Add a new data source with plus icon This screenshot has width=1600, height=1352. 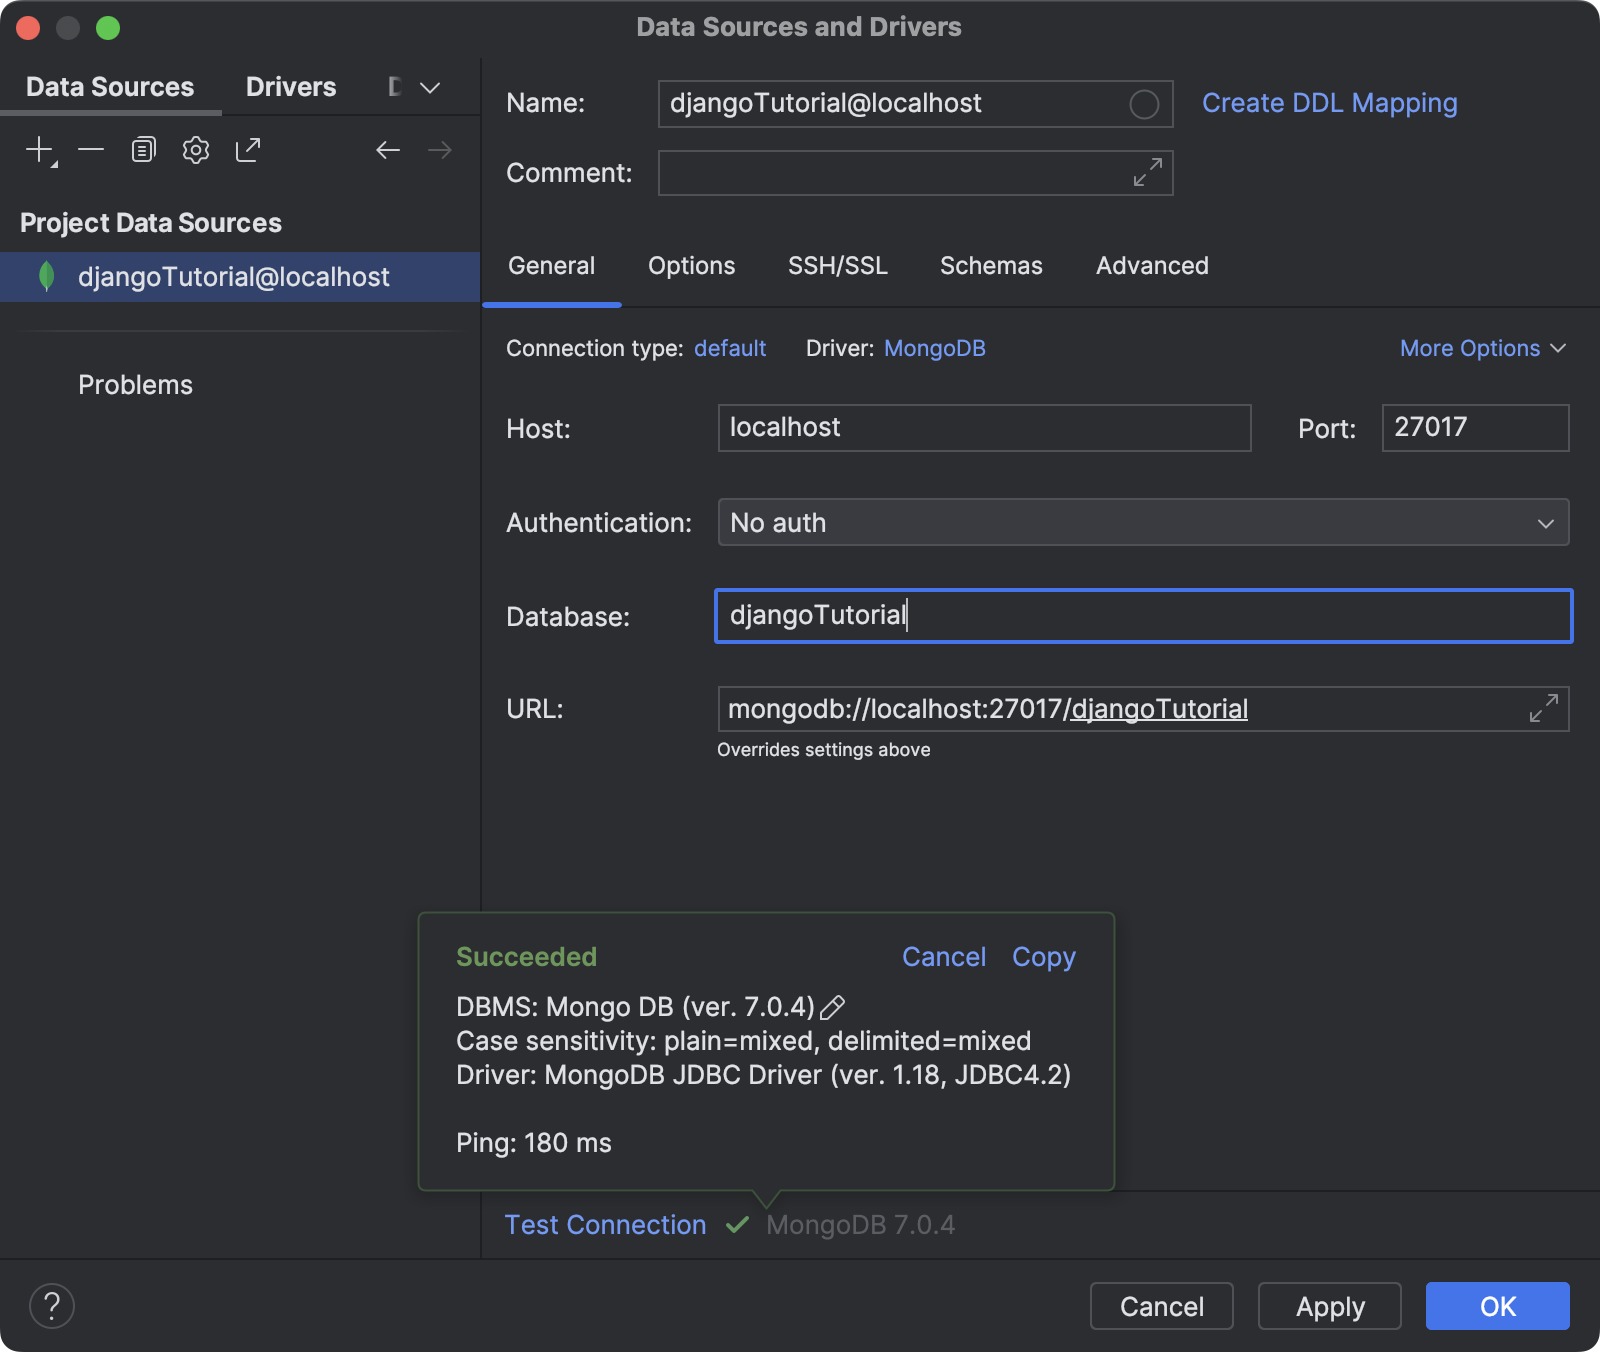pos(40,150)
